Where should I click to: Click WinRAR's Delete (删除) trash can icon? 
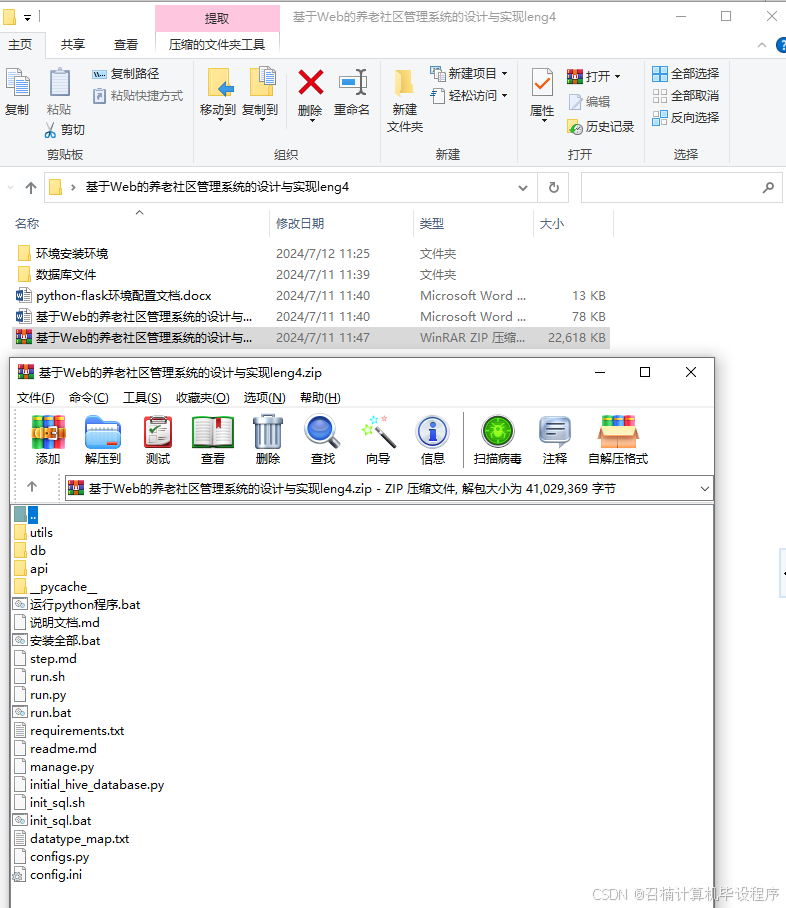click(268, 440)
